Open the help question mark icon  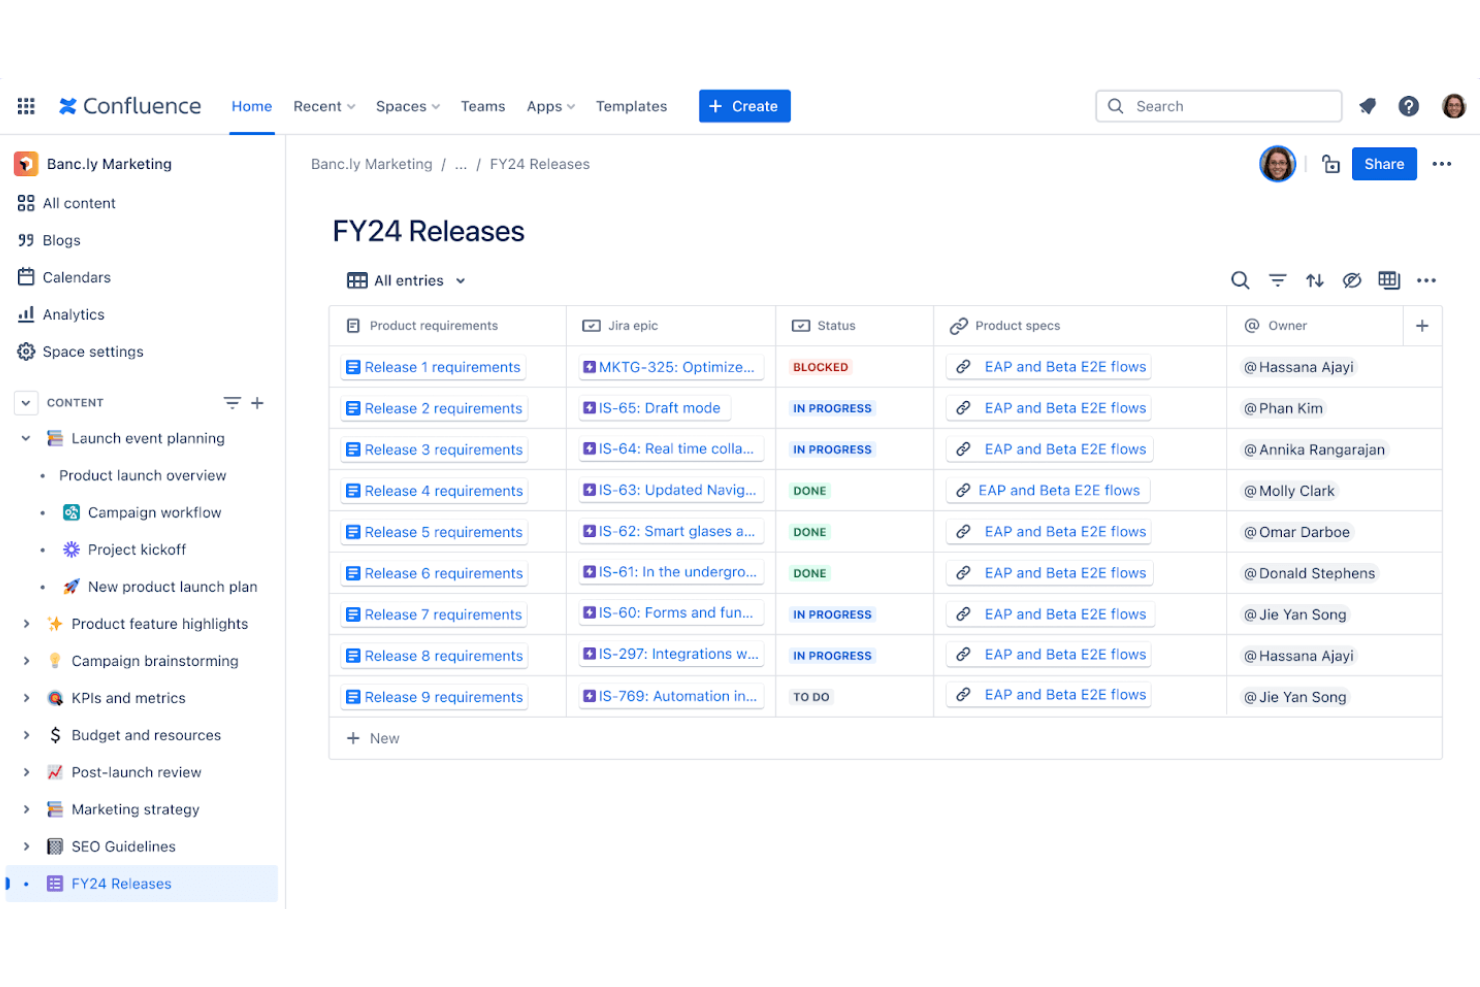pos(1409,106)
